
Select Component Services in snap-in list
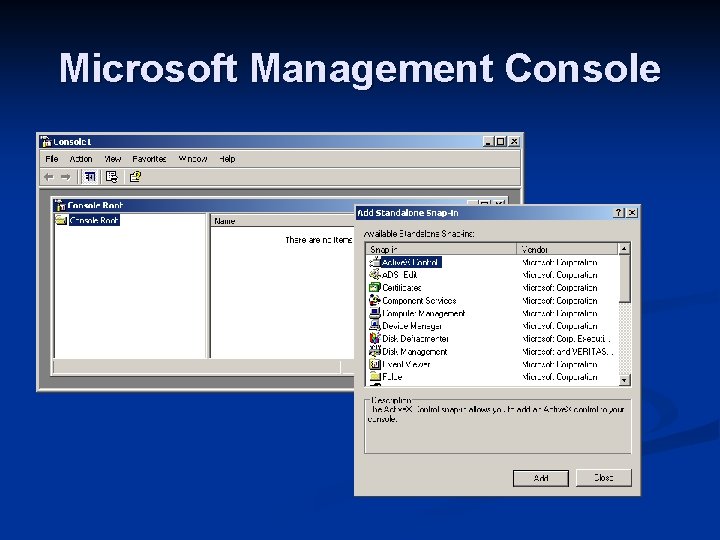click(419, 300)
